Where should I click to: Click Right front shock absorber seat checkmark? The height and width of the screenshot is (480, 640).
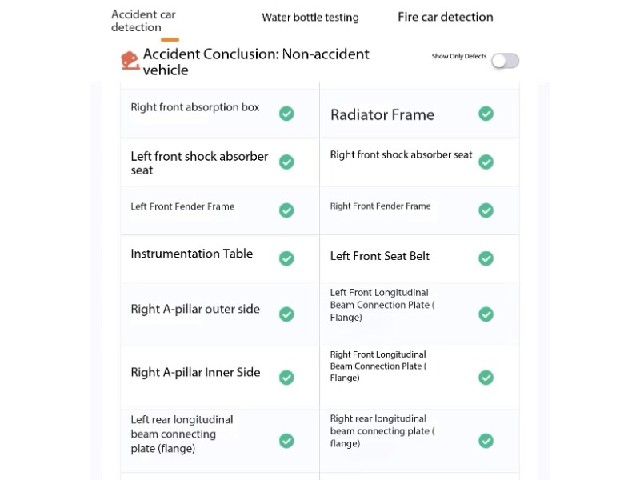(486, 162)
